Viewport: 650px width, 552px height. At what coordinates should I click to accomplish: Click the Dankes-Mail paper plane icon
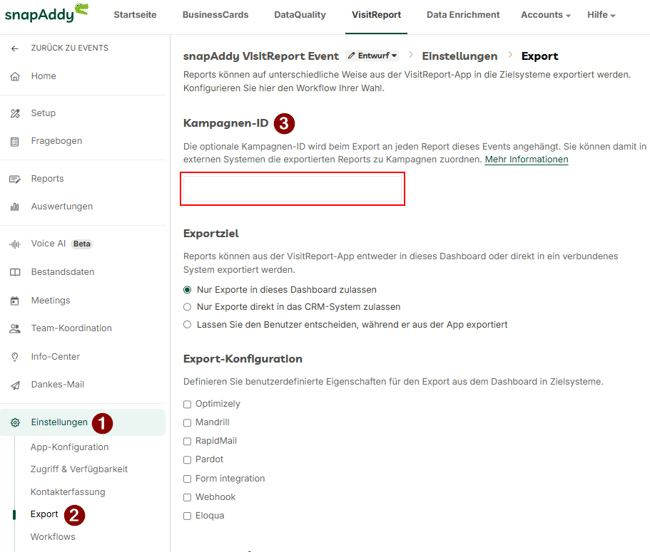[x=15, y=385]
